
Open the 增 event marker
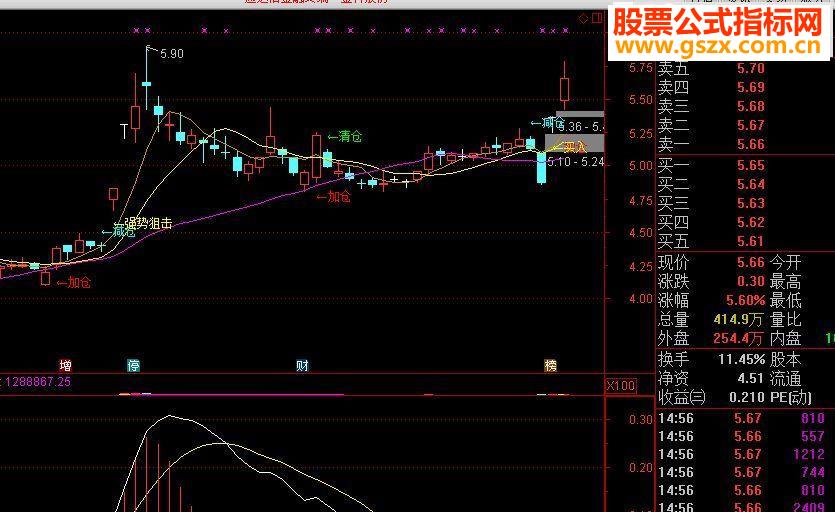[66, 365]
